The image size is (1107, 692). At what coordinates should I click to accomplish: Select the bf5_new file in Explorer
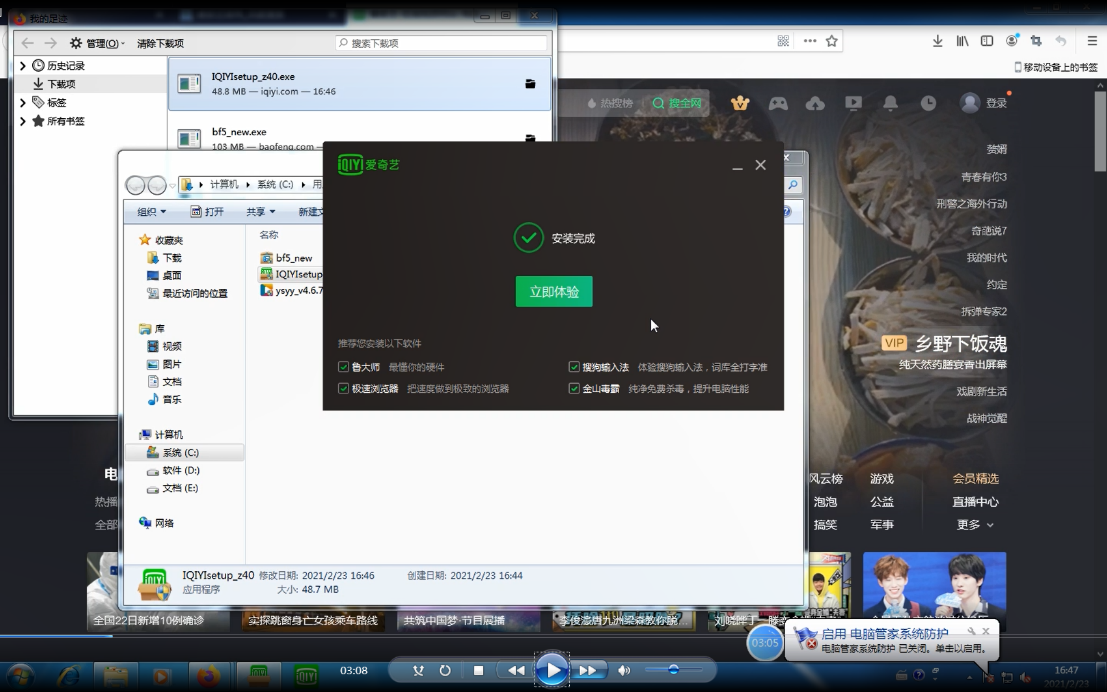286,258
